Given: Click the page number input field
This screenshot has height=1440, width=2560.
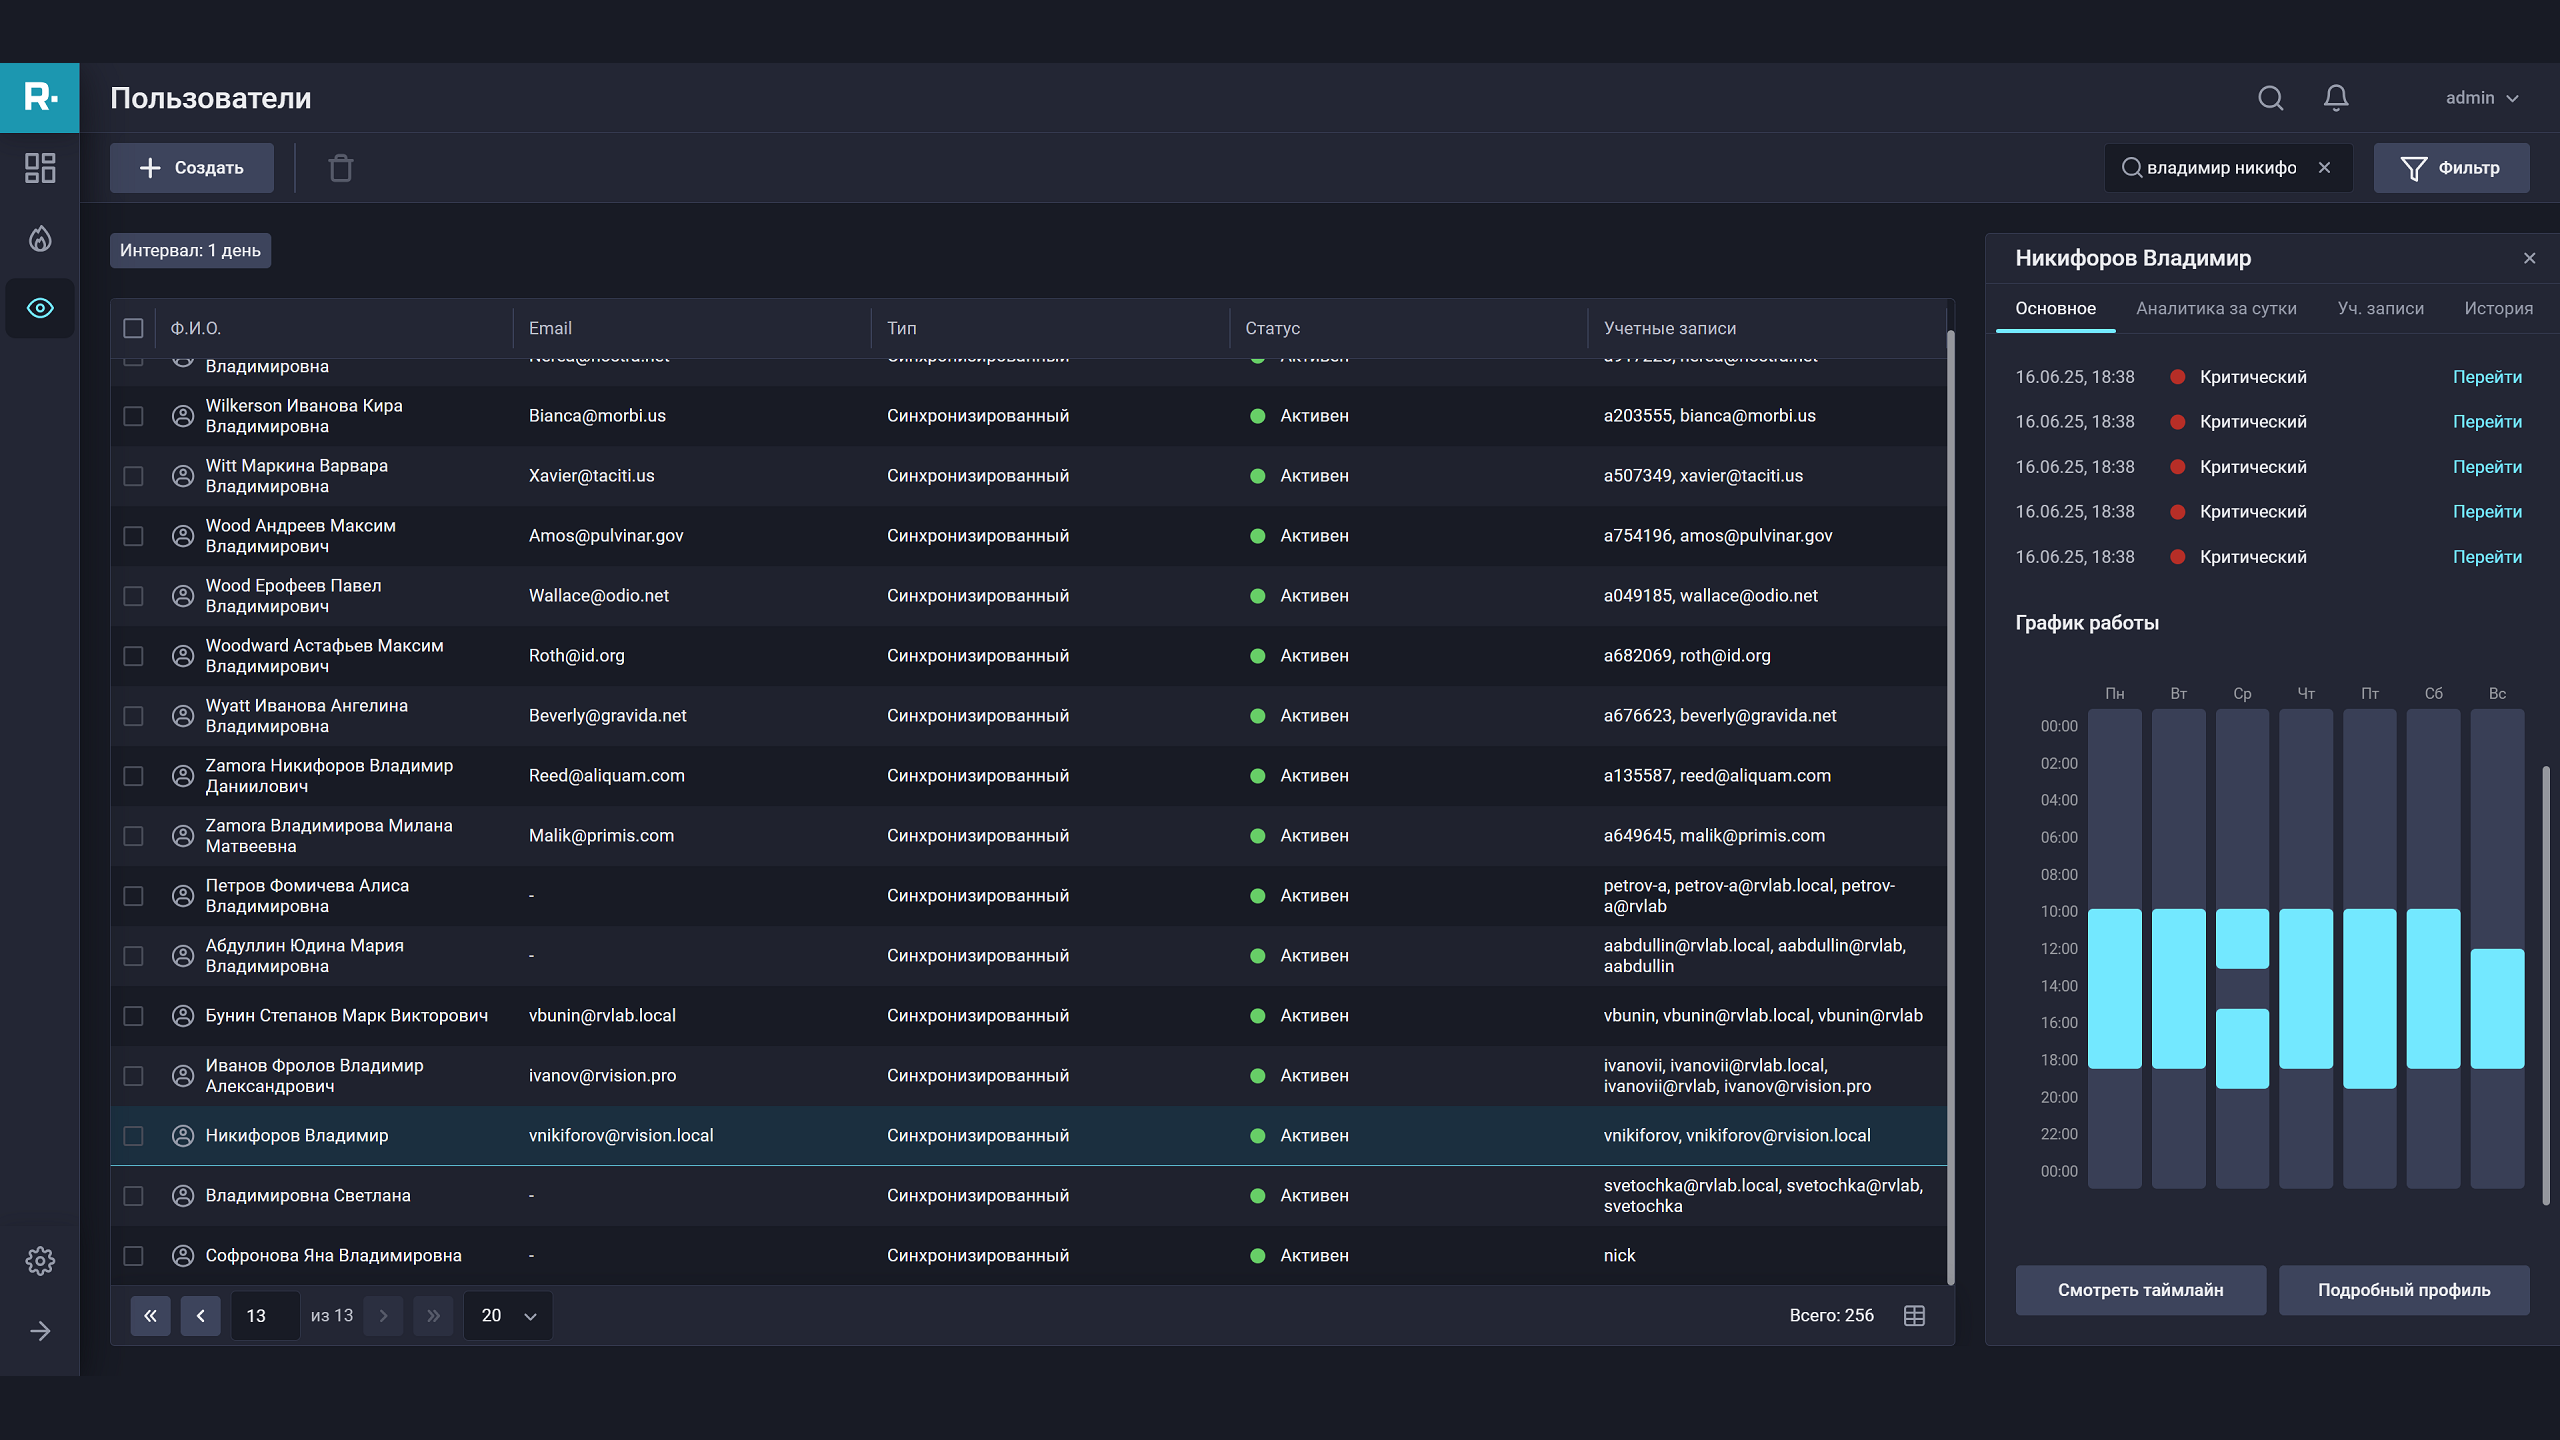Looking at the screenshot, I should pyautogui.click(x=264, y=1316).
